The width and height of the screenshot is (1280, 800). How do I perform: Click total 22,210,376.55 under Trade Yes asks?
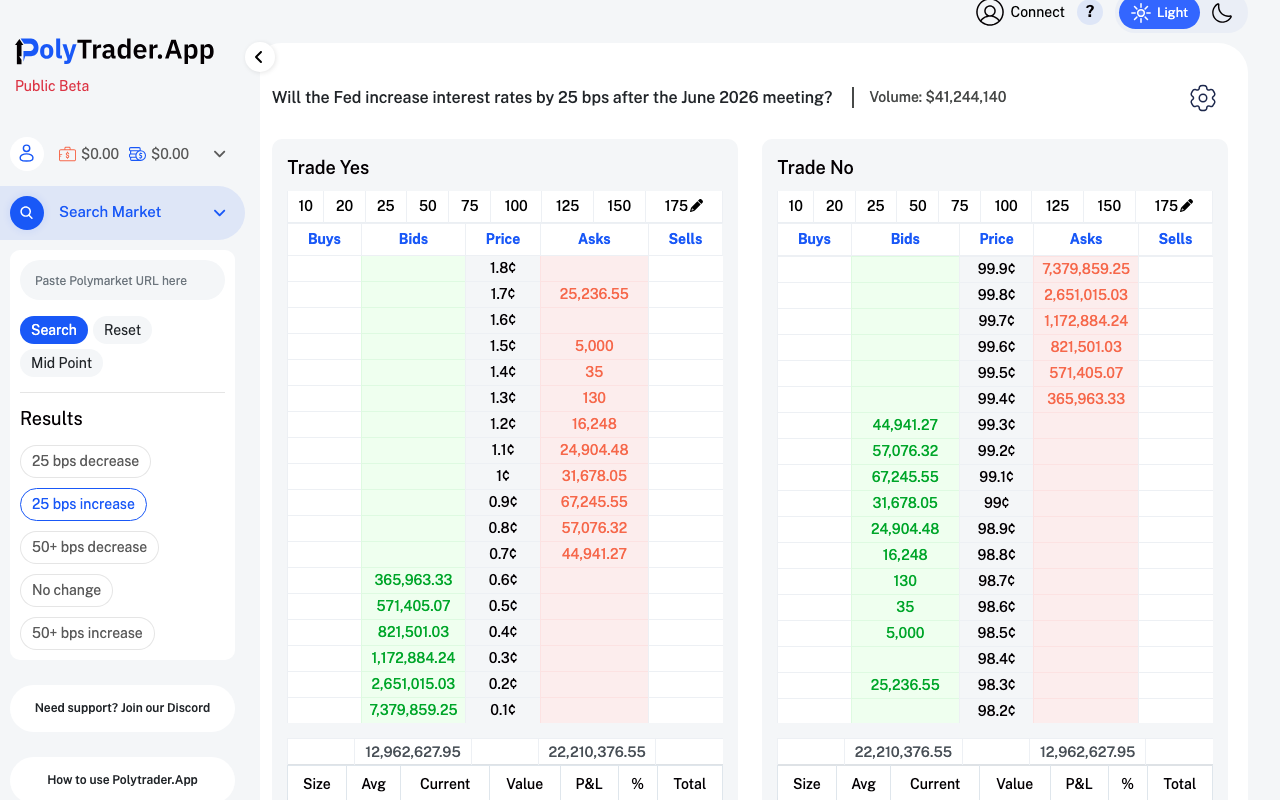(596, 752)
